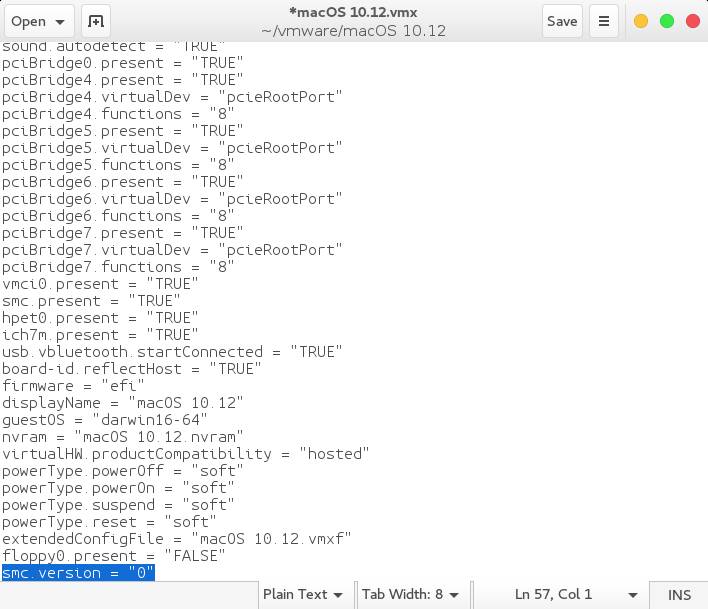The height and width of the screenshot is (609, 708).
Task: Click the displayName = "macOS 10.12" line
Action: coord(122,403)
